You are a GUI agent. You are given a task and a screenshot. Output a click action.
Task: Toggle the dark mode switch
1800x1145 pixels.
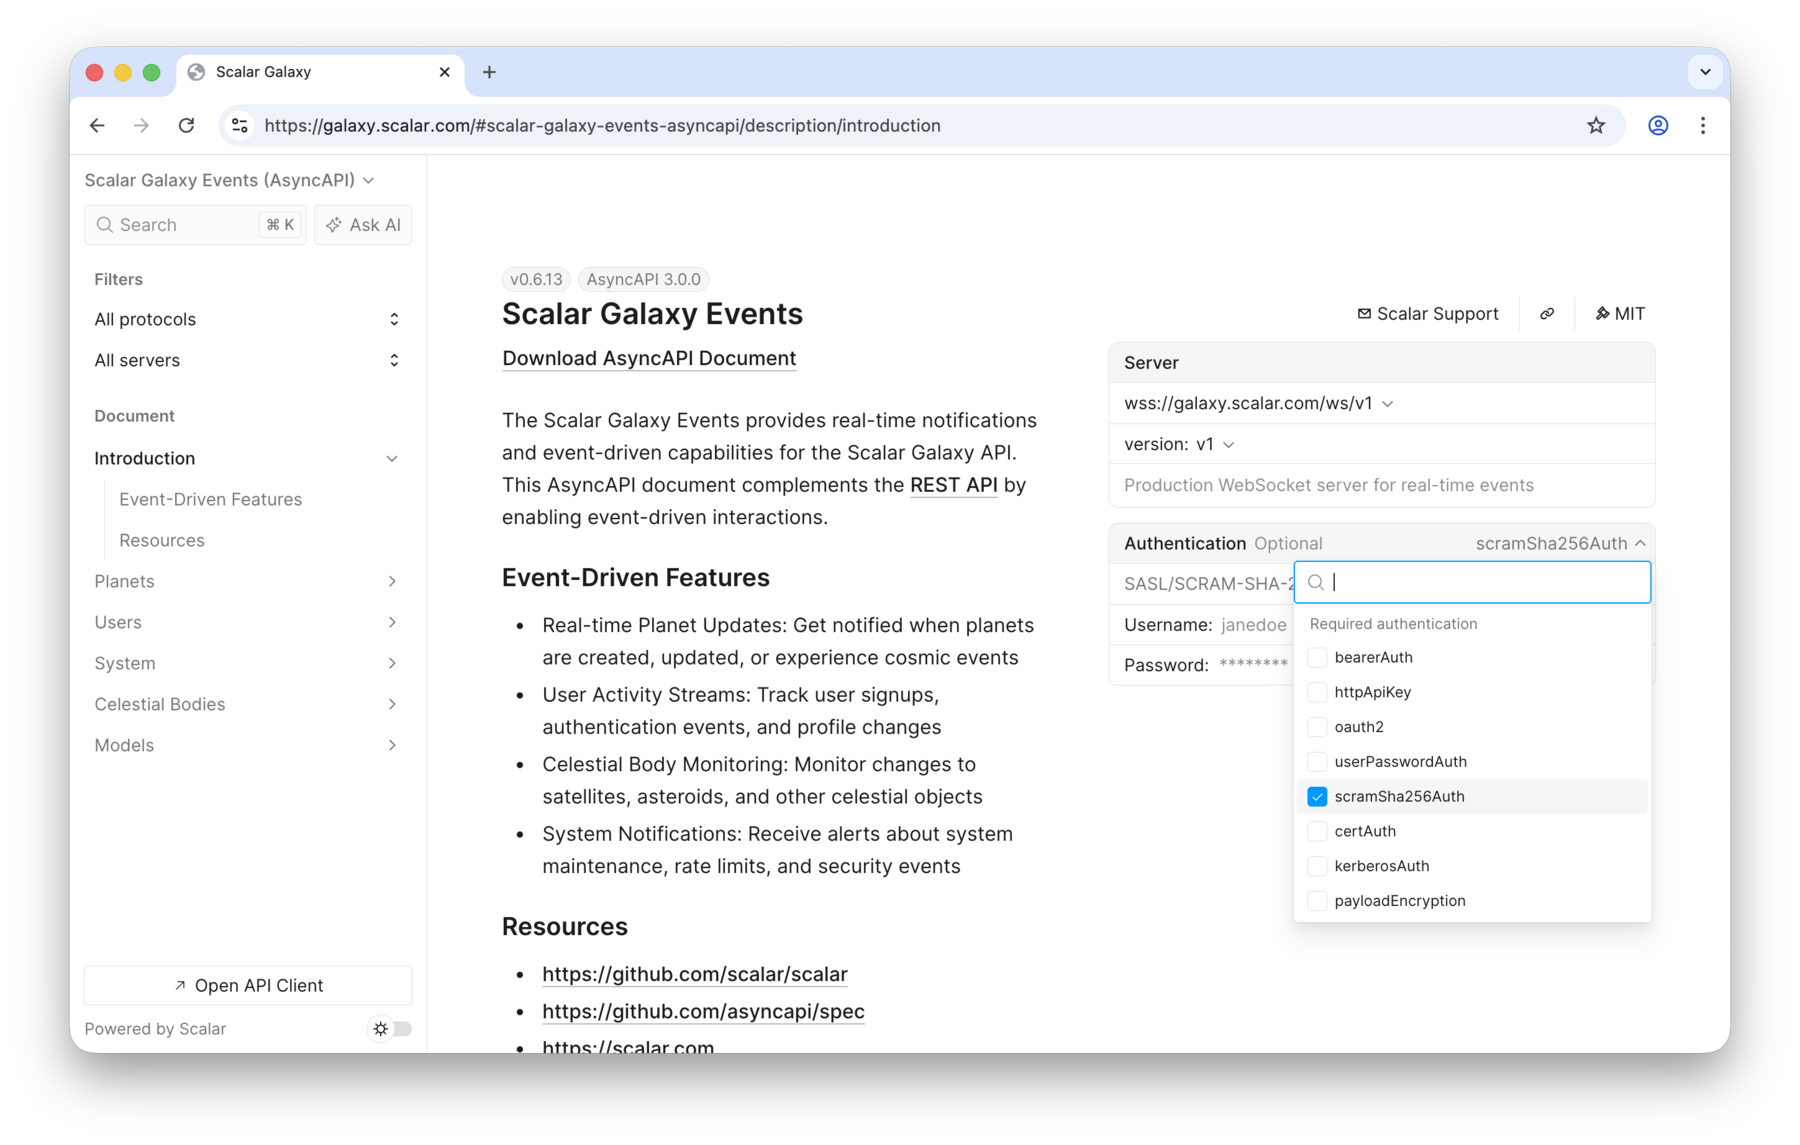(392, 1029)
